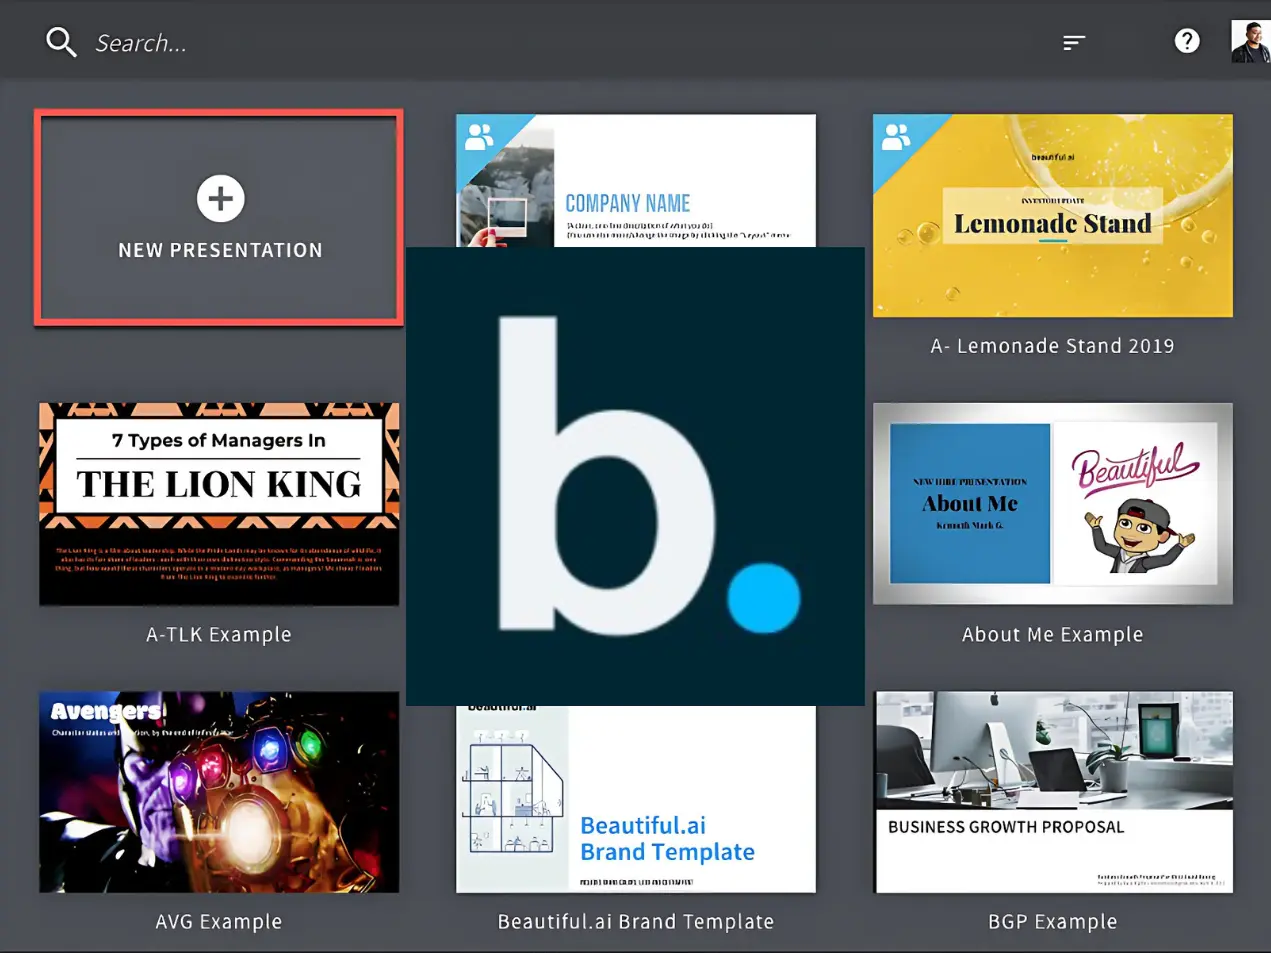
Task: Open the user profile avatar menu
Action: tap(1250, 42)
